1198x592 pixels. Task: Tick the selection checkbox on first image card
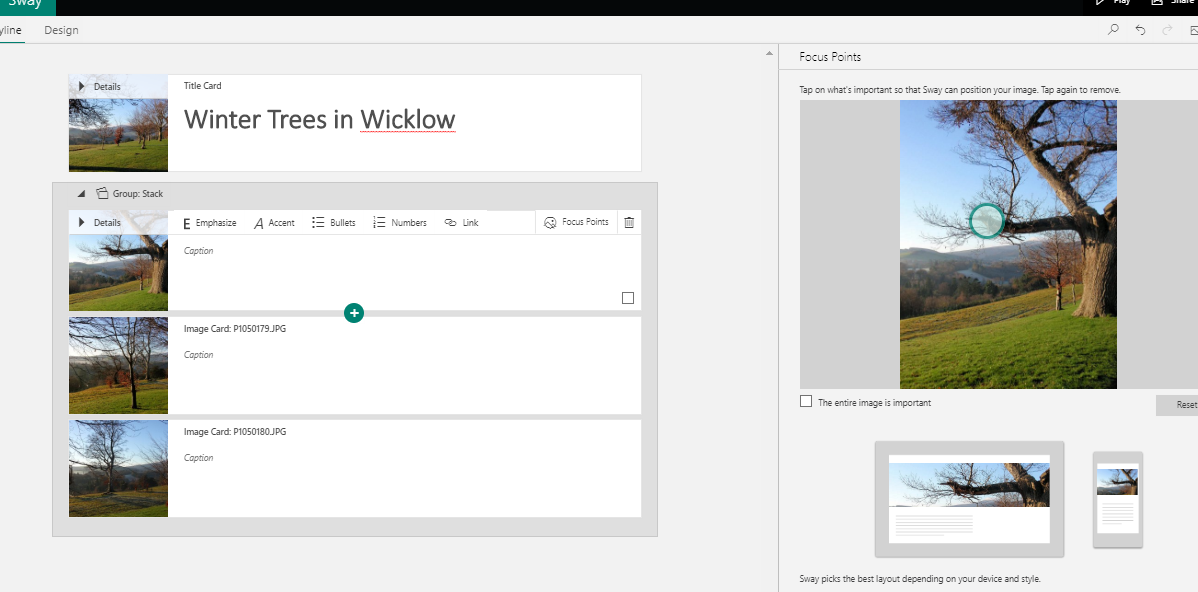(628, 298)
